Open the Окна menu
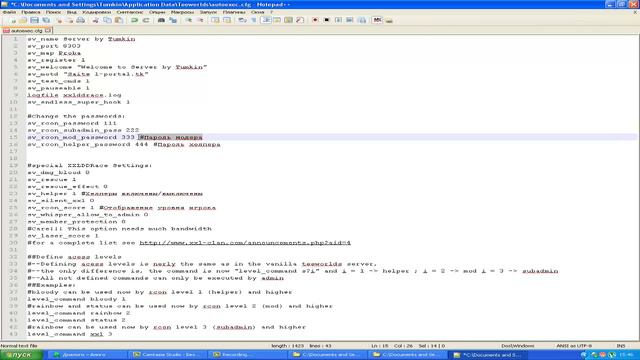 pyautogui.click(x=258, y=12)
